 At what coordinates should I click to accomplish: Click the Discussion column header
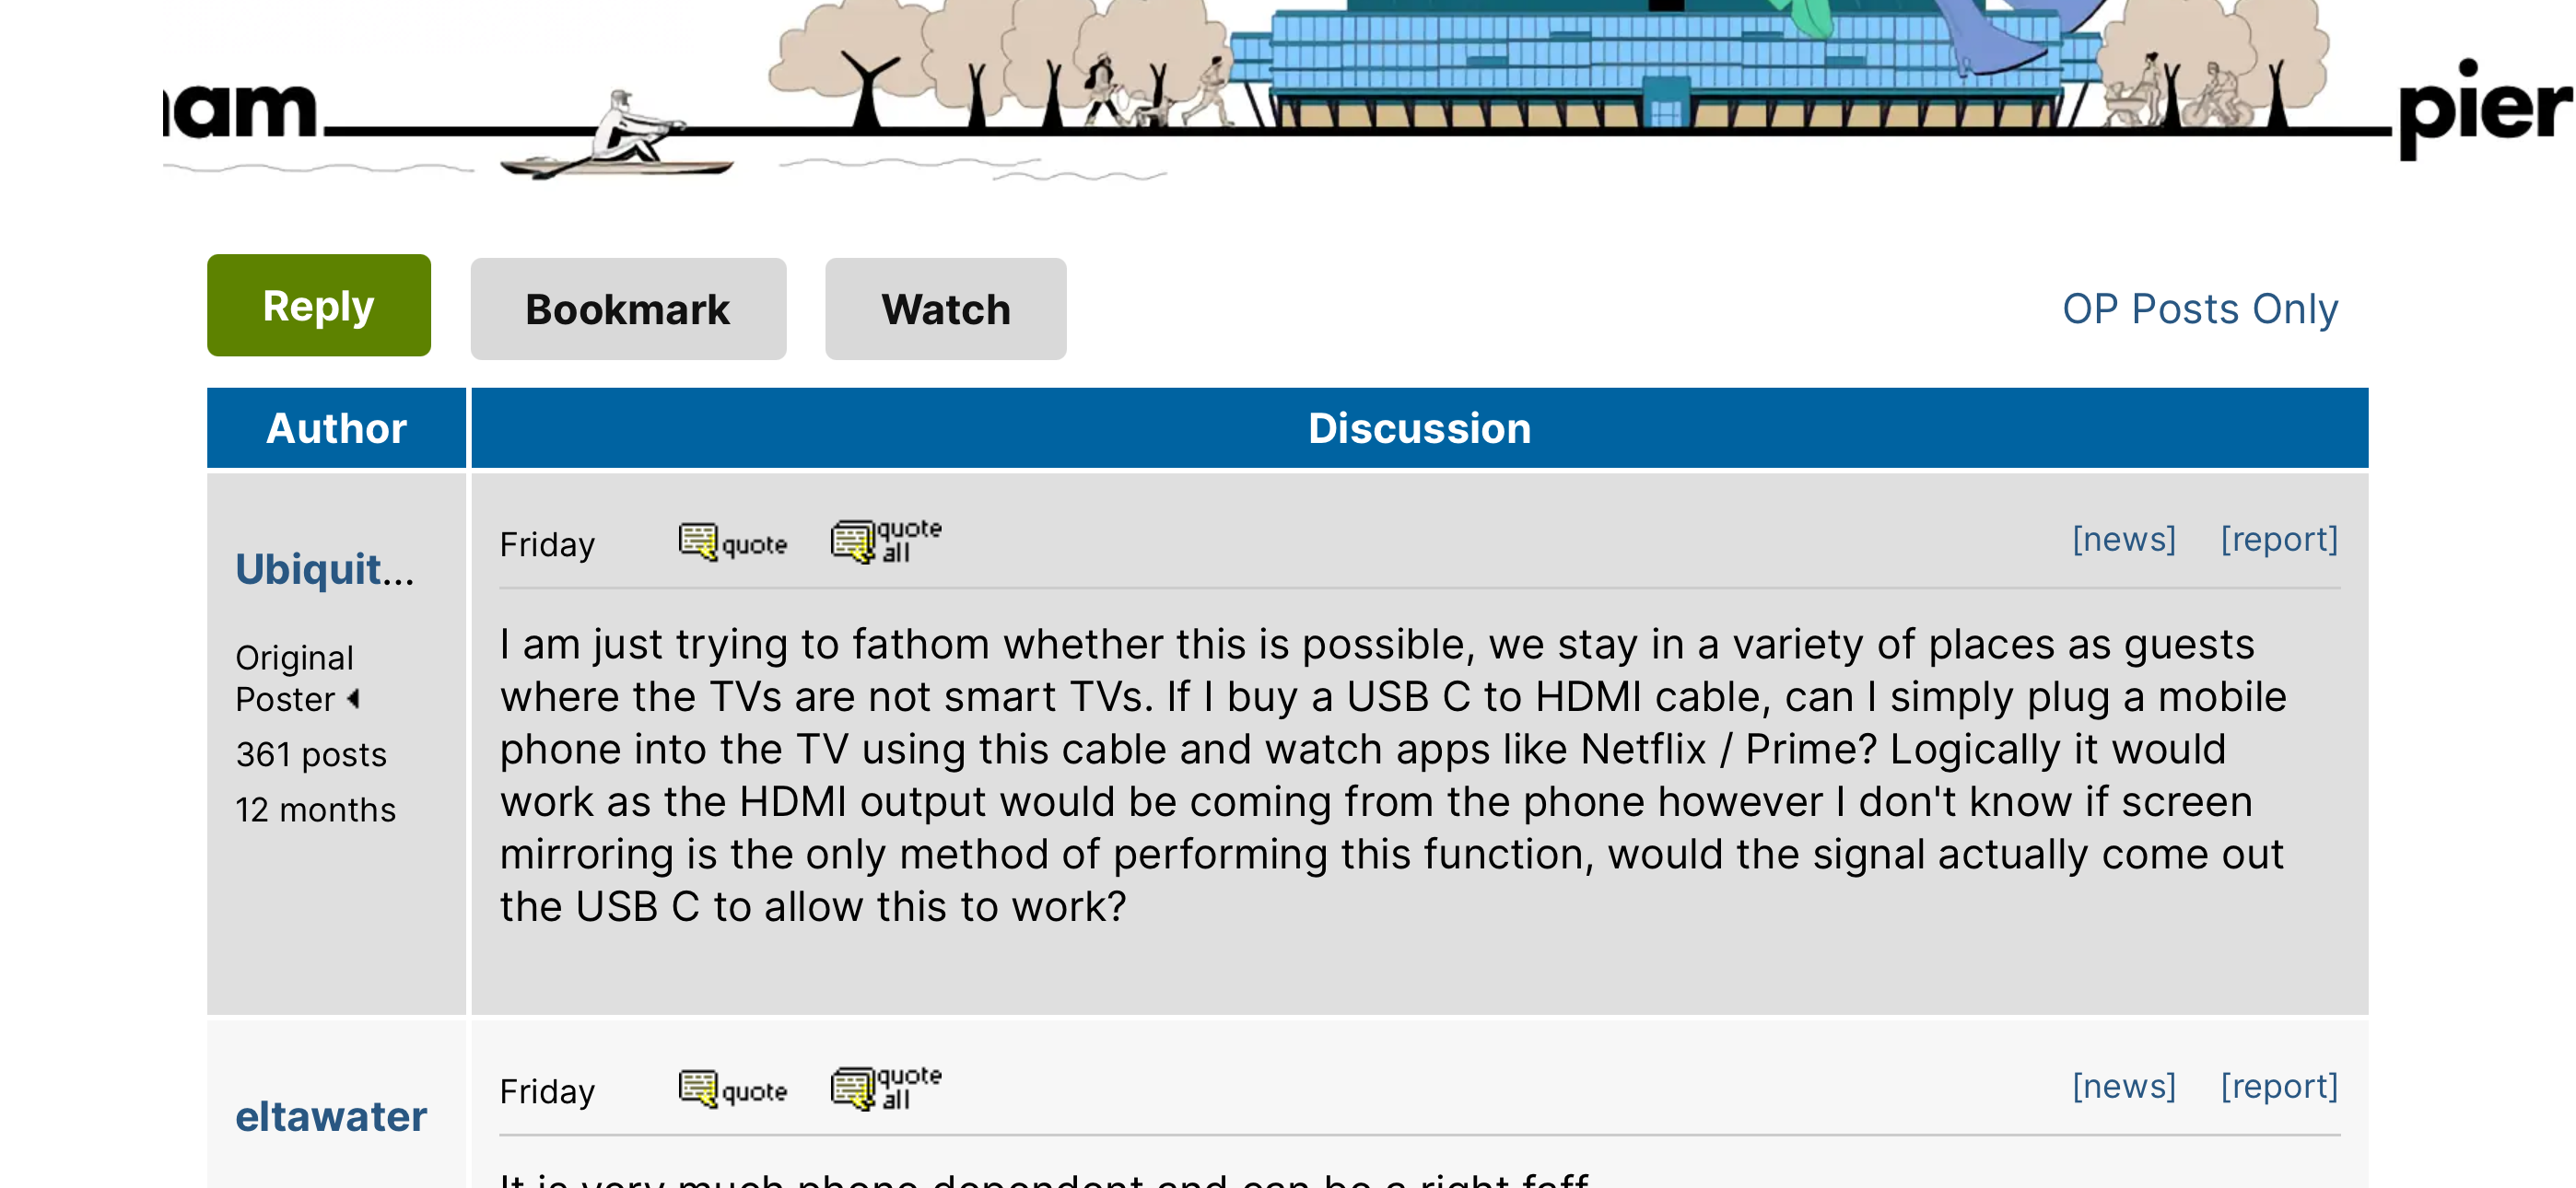1418,428
